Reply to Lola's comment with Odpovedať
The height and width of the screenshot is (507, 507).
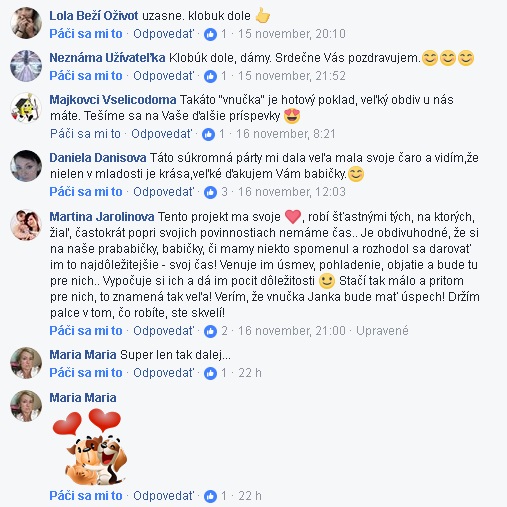(x=163, y=34)
